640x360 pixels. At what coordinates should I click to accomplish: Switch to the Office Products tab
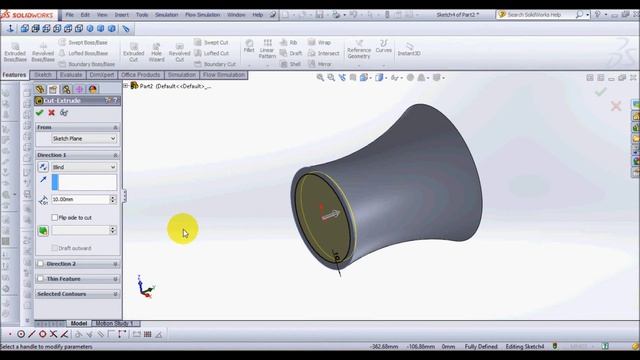coord(140,75)
